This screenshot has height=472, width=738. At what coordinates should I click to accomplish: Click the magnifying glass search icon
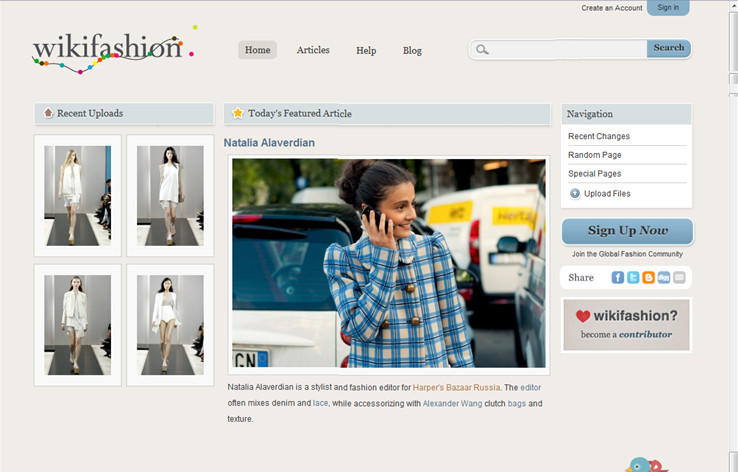pos(483,49)
